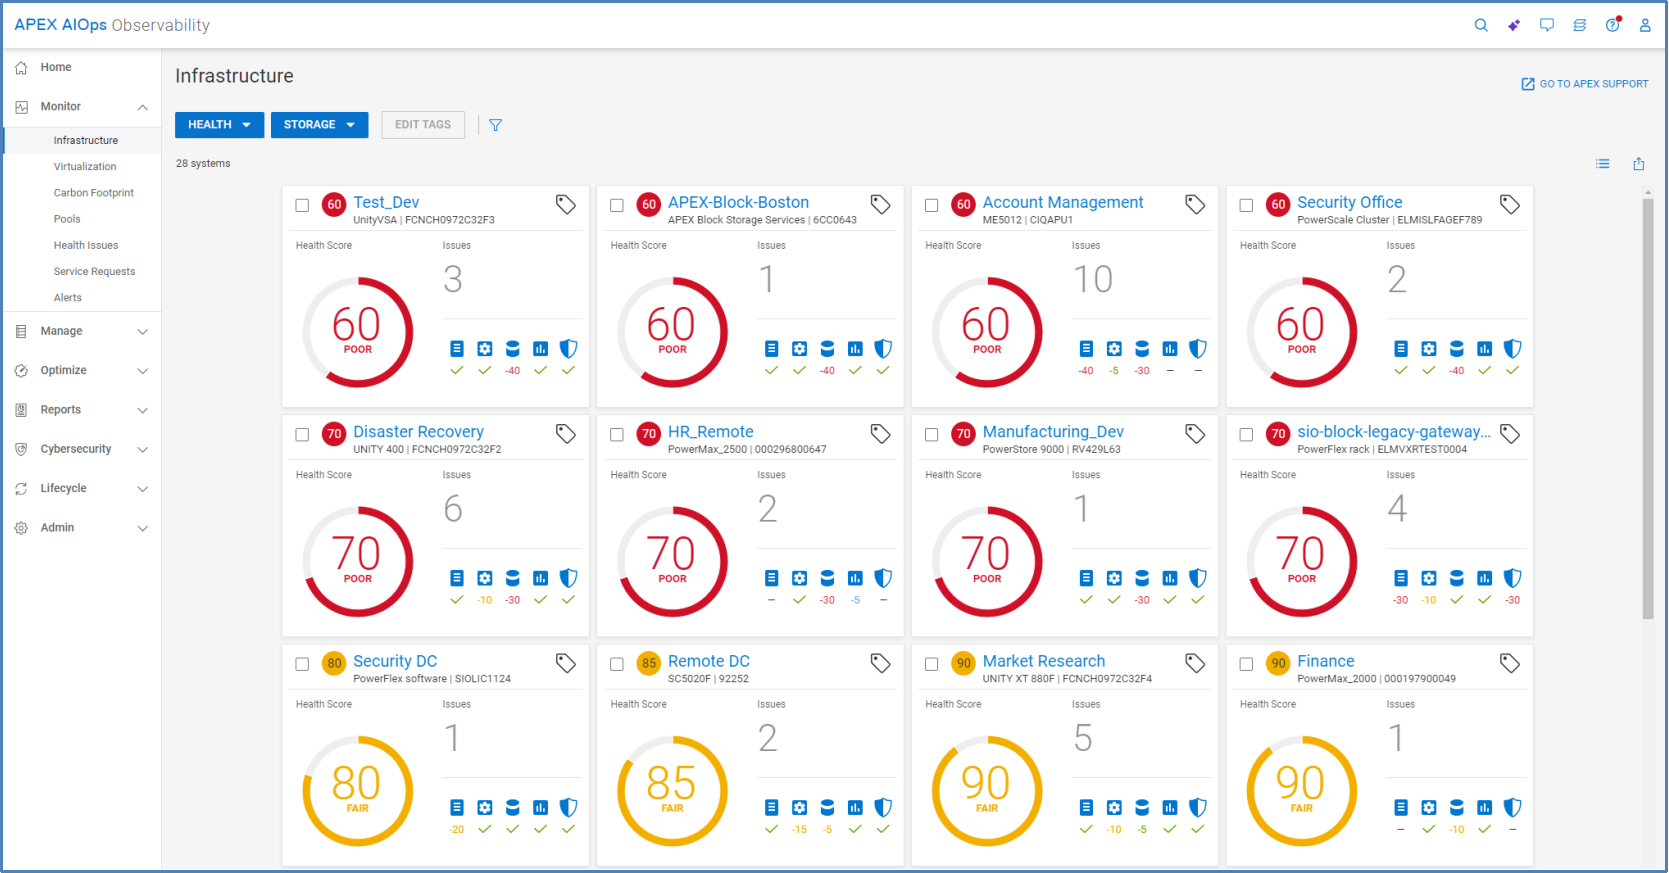This screenshot has height=873, width=1669.
Task: Click Security DC health score 80 gauge
Action: (357, 791)
